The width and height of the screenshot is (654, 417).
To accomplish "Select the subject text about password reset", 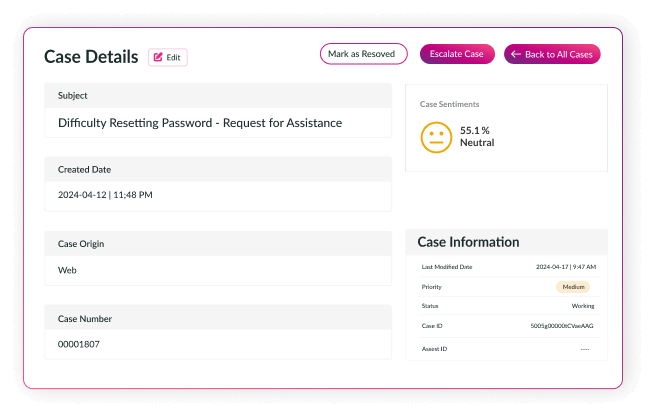I will point(200,123).
